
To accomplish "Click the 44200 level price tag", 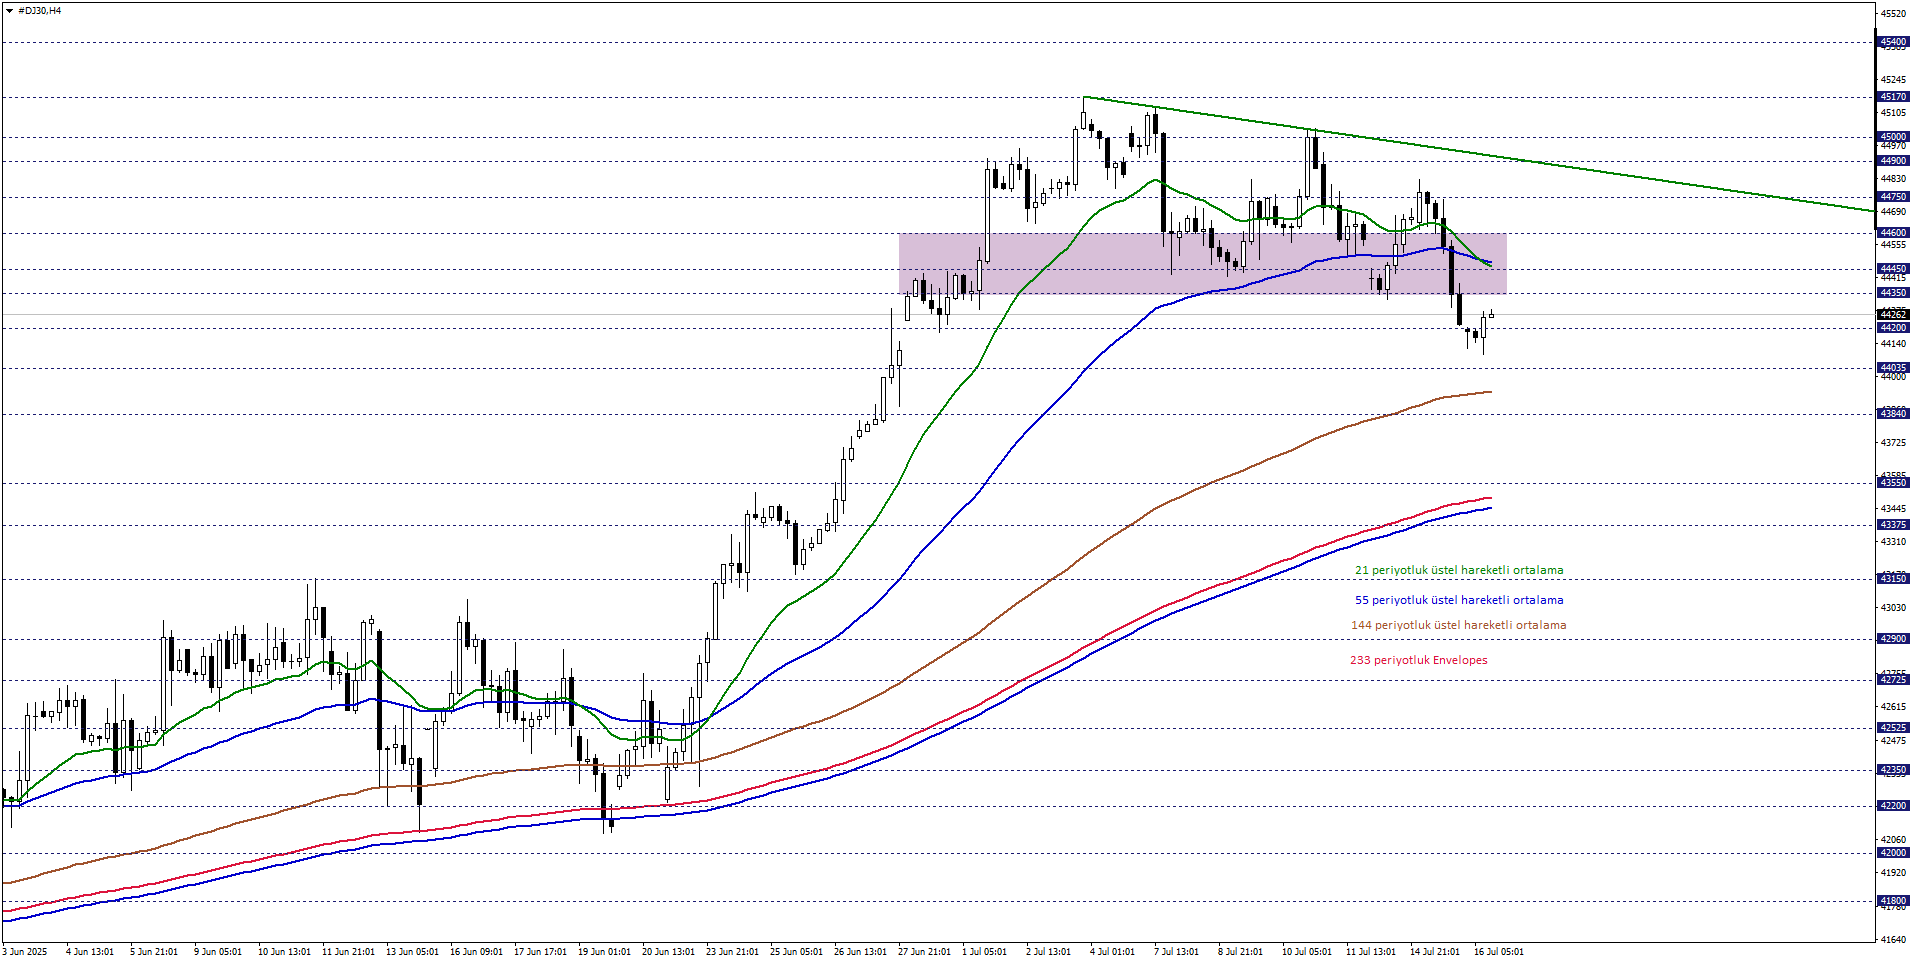I will coord(1892,328).
